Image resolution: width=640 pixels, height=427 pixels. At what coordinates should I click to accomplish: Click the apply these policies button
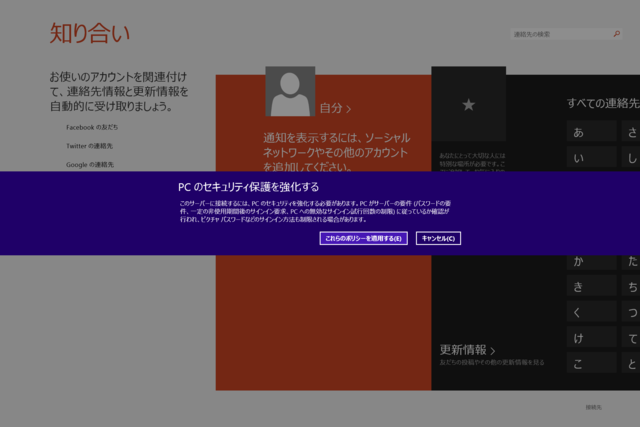coord(363,238)
